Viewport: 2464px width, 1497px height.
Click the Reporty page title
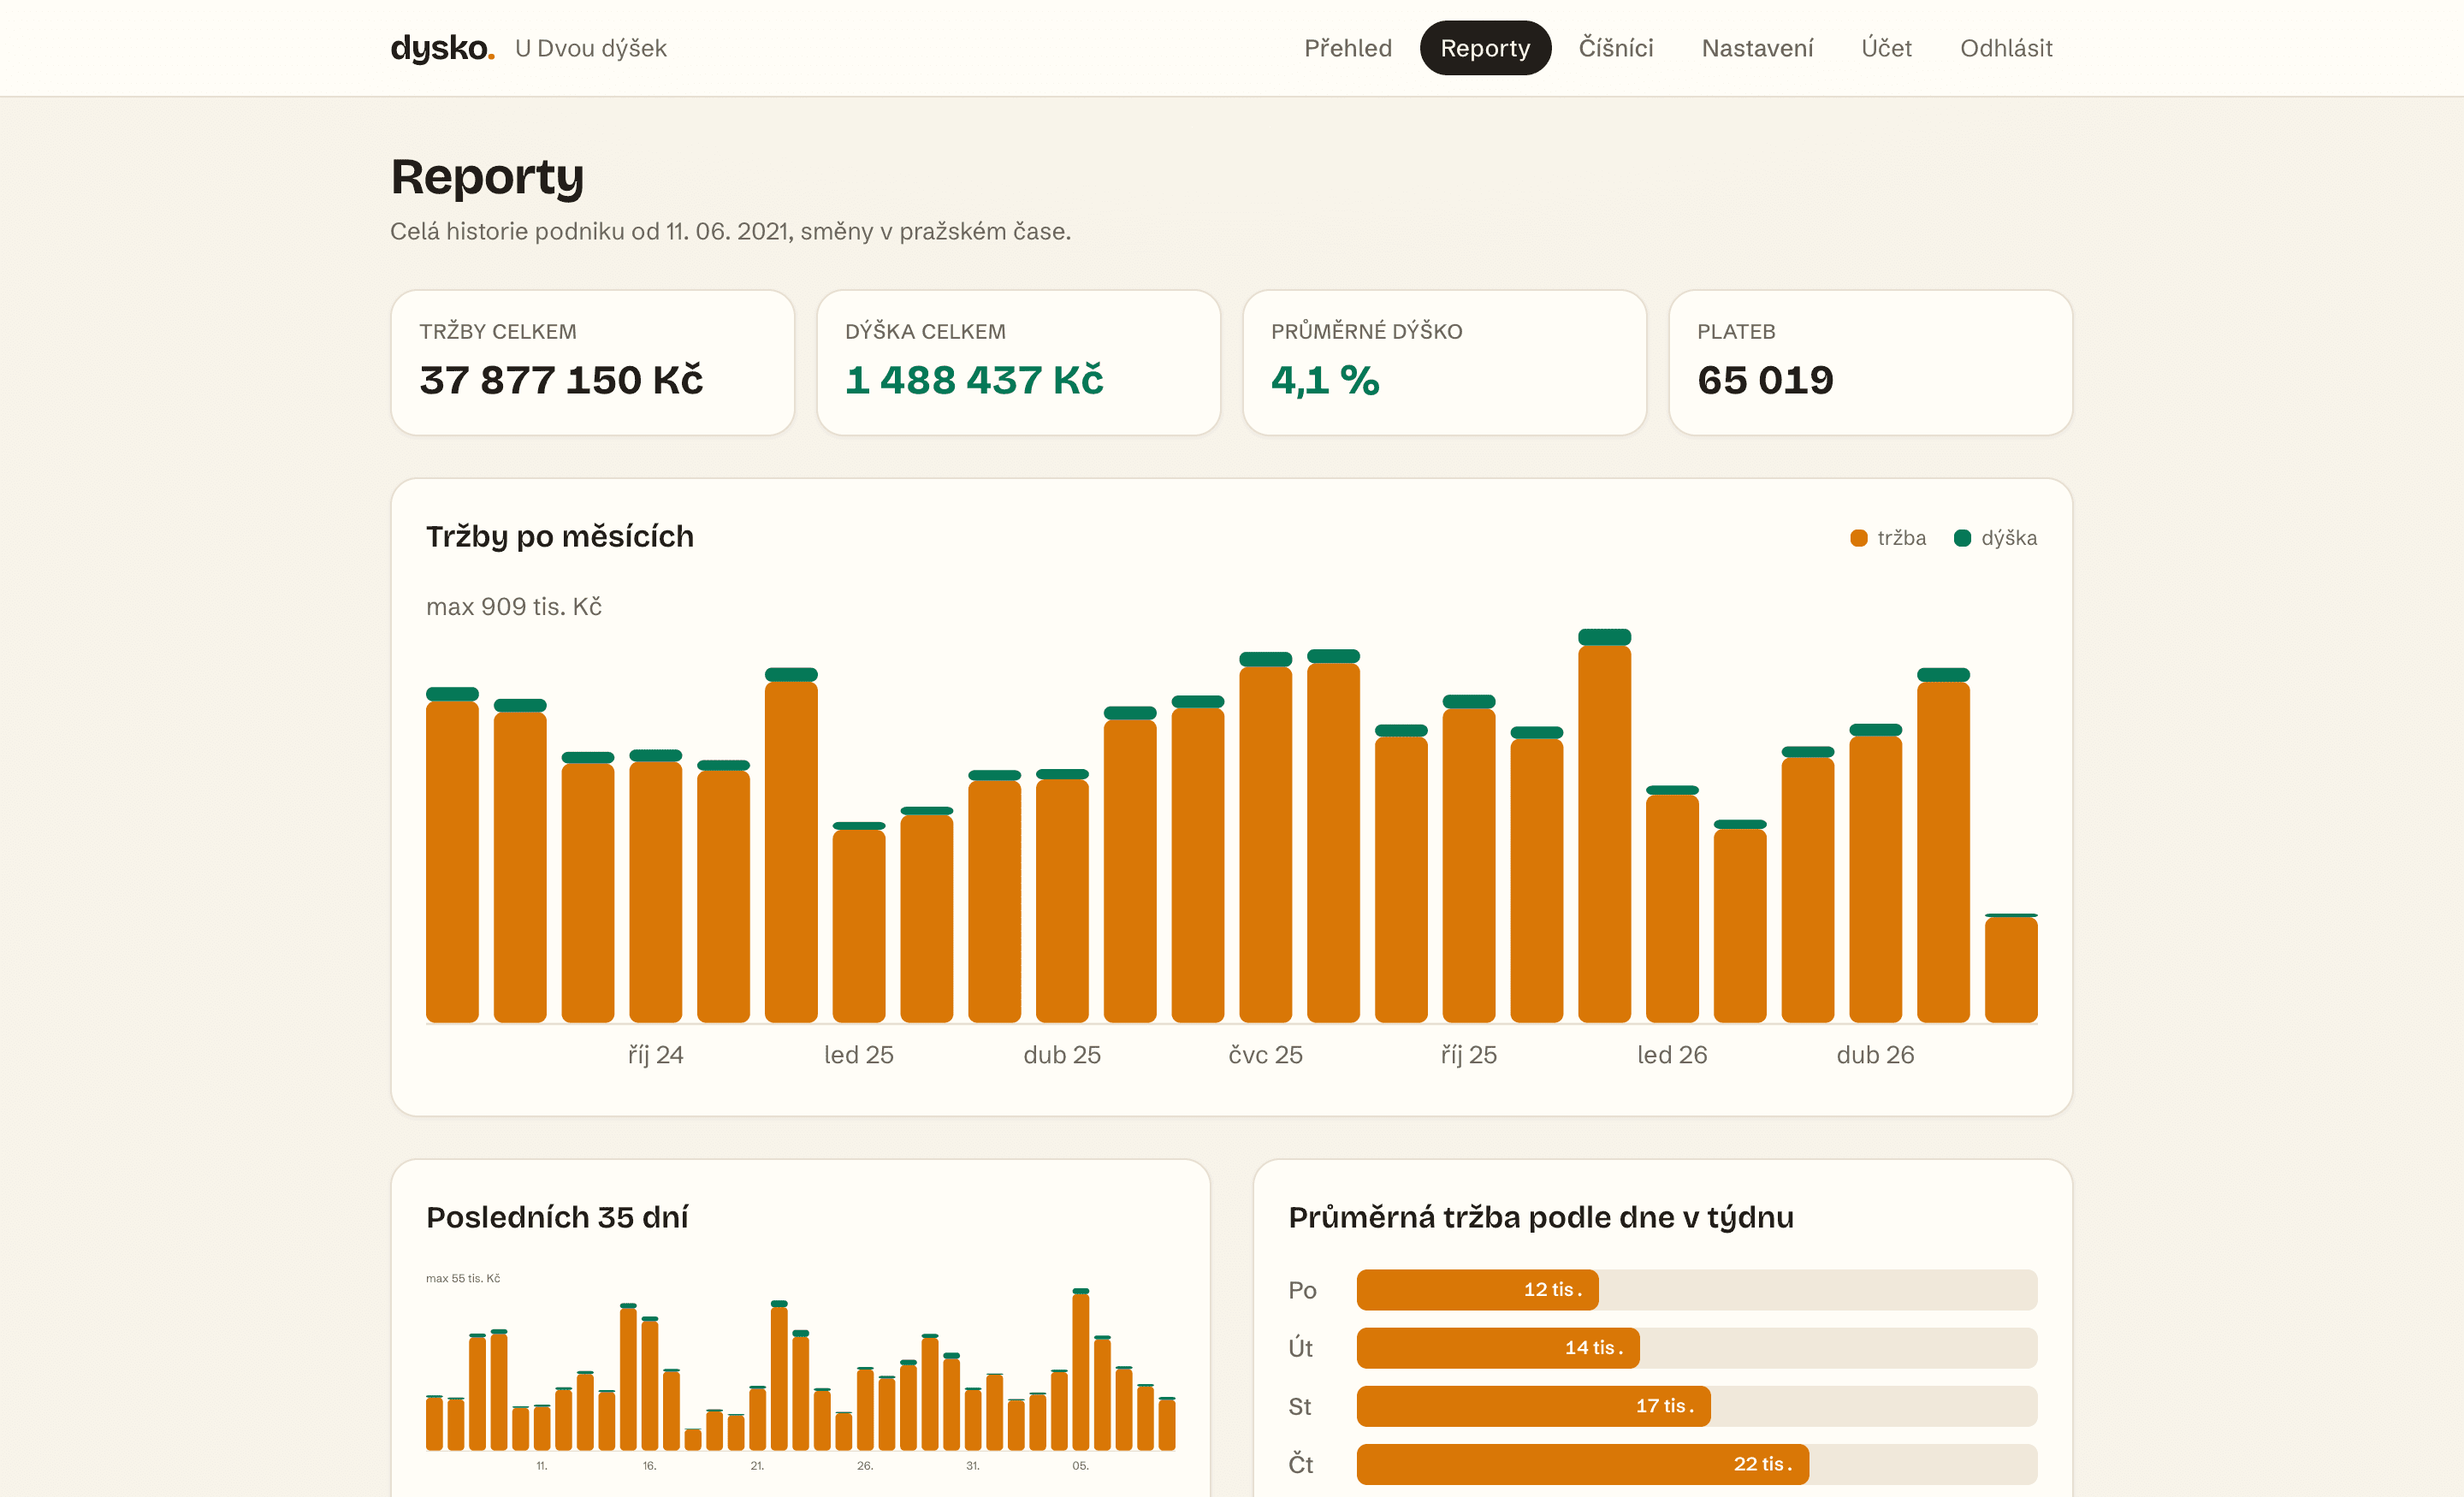[487, 177]
